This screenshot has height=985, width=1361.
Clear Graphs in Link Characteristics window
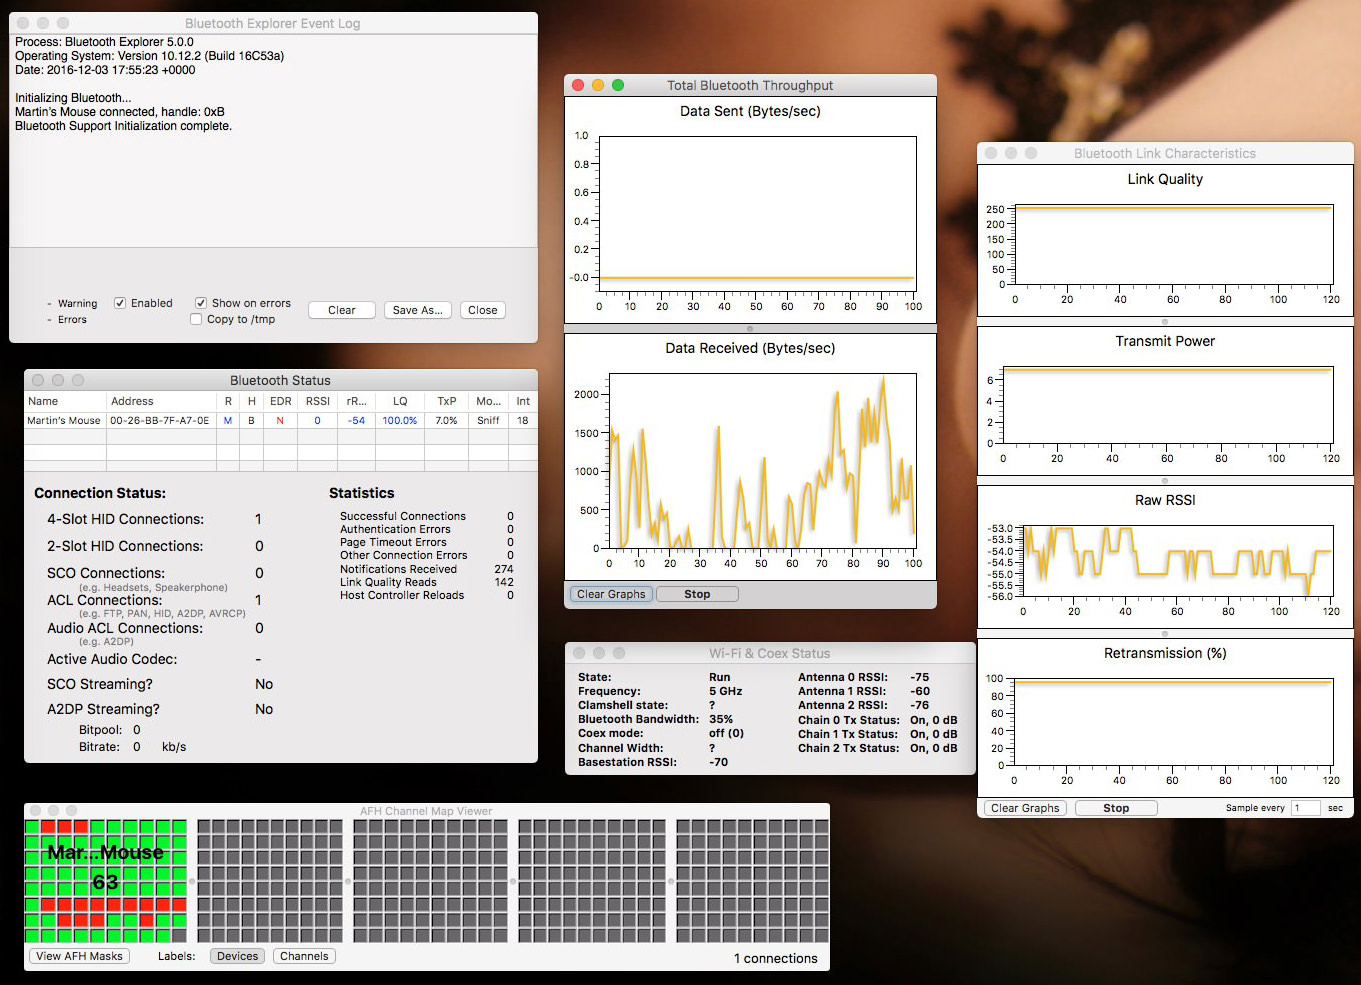click(1025, 808)
